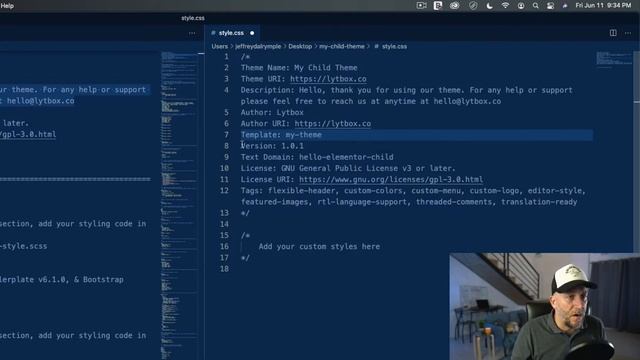Viewport: 640px width, 360px height.
Task: Click line number 18 in the gutter
Action: (224, 269)
